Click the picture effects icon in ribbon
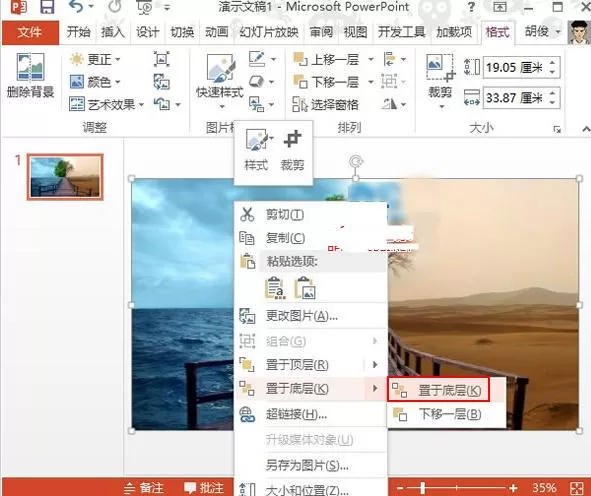591x496 pixels. 257,81
